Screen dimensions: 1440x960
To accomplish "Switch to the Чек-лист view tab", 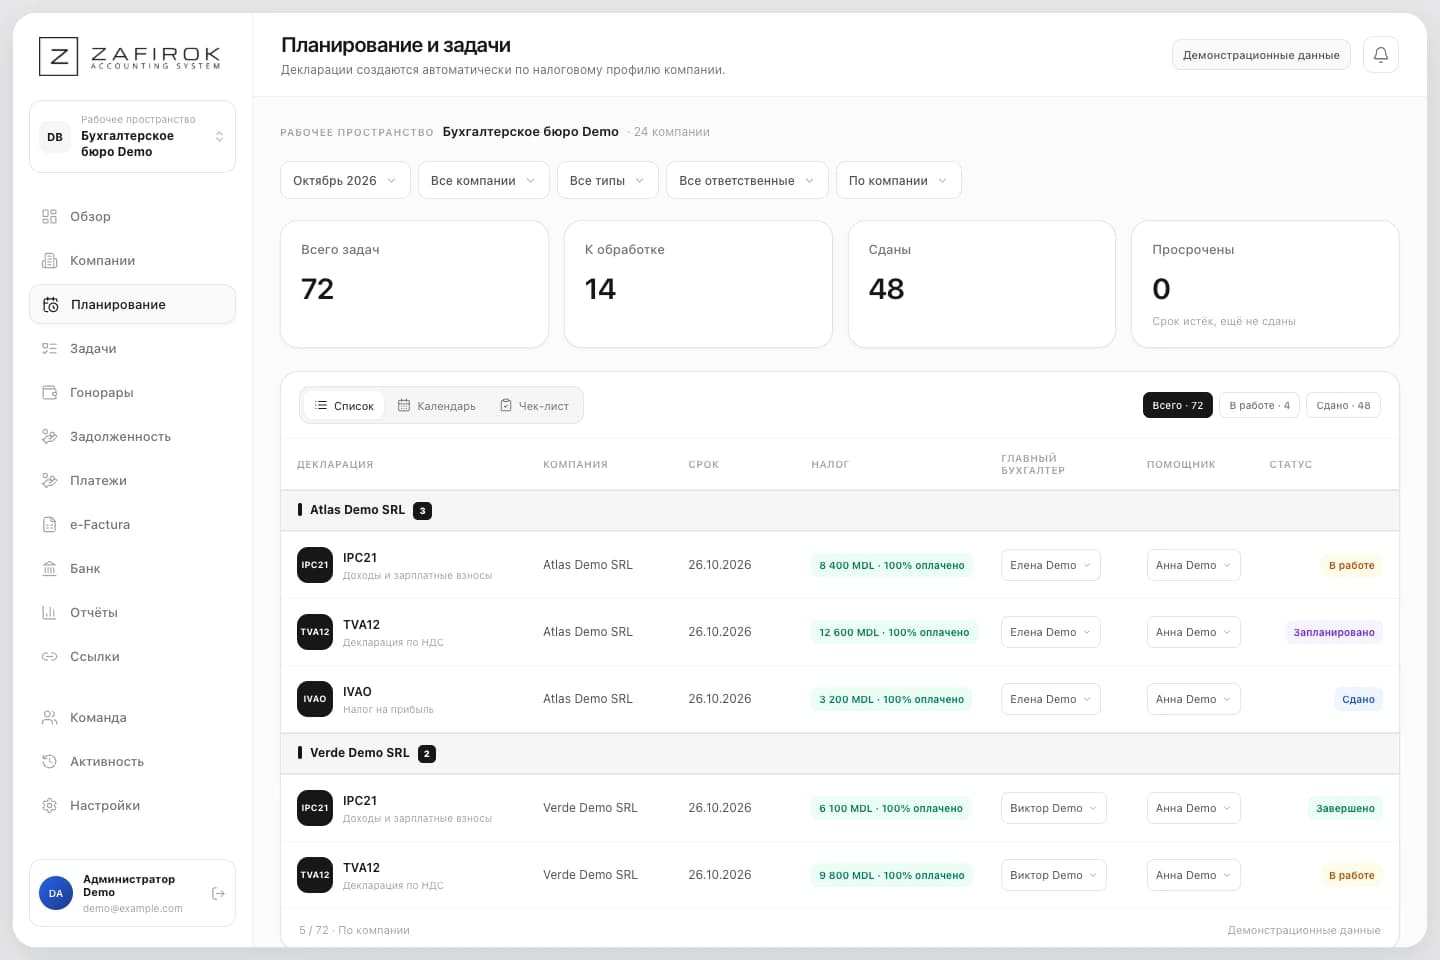I will pyautogui.click(x=534, y=406).
